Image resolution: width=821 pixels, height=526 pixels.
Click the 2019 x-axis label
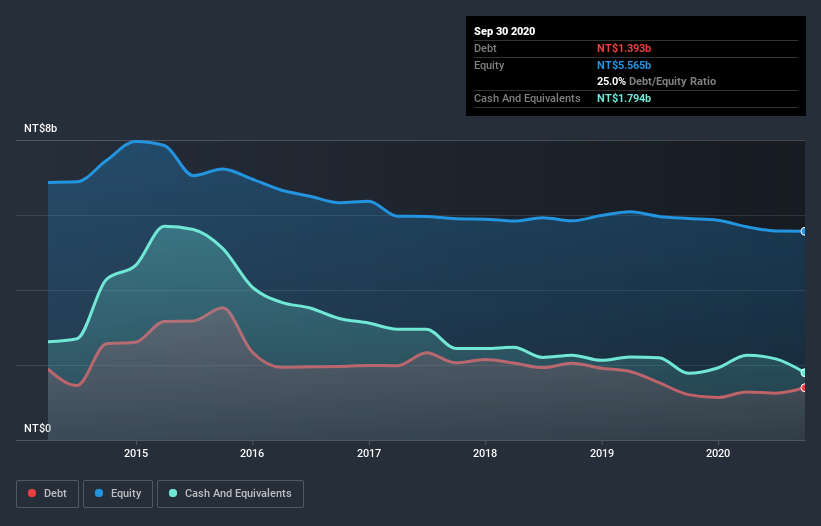tap(602, 453)
